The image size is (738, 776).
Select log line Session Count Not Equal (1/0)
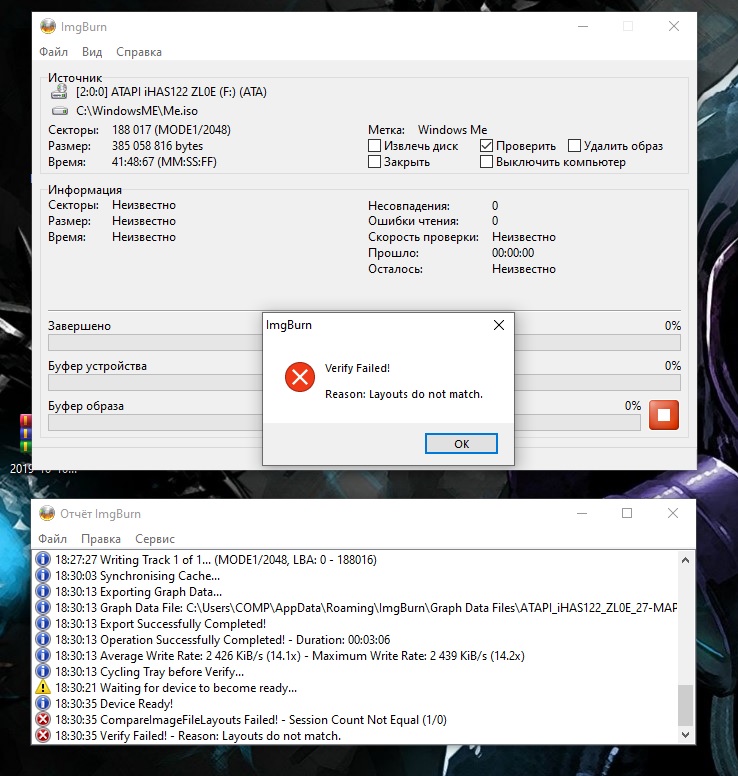251,720
